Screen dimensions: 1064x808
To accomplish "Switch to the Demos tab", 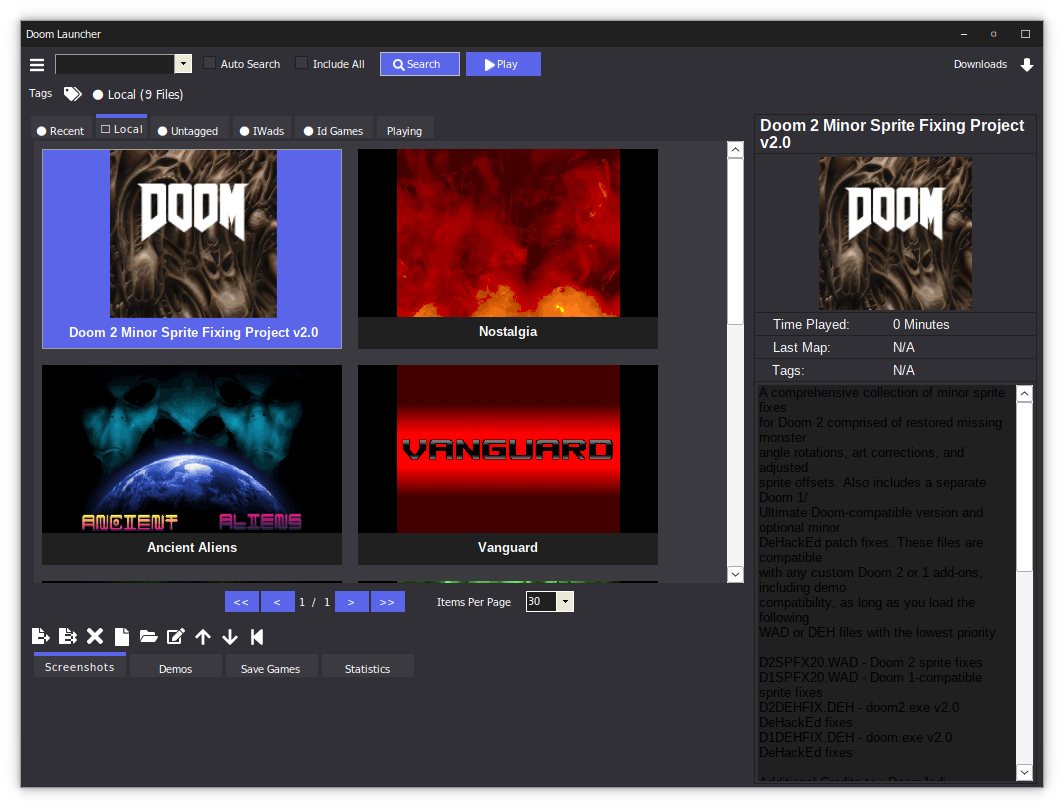I will click(175, 668).
